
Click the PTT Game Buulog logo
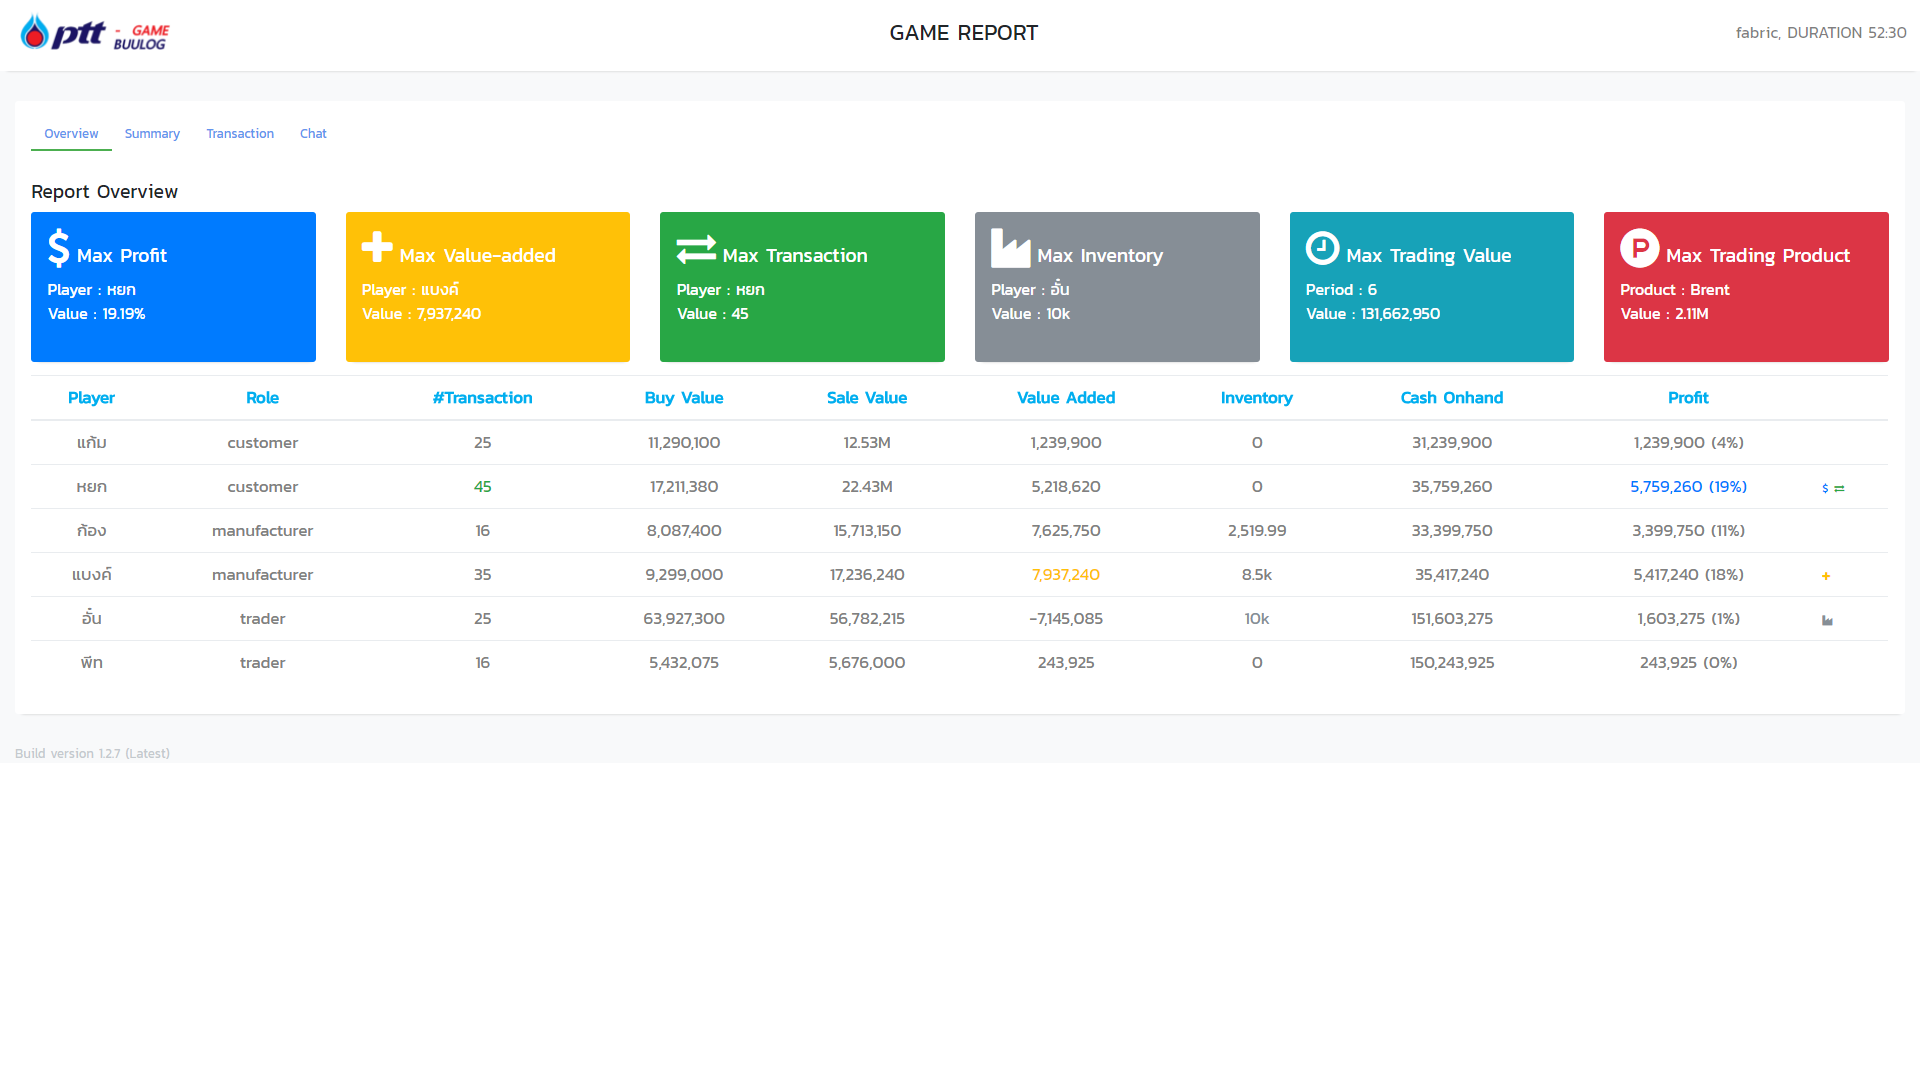coord(95,33)
